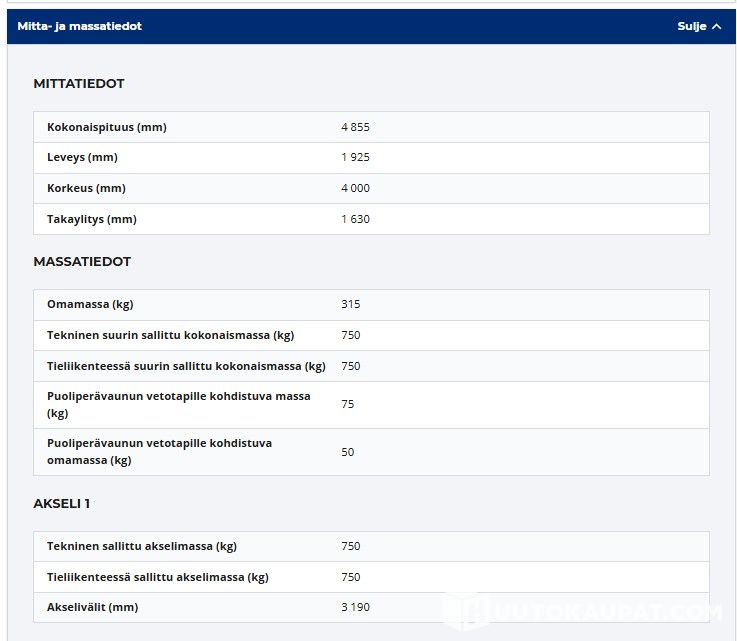Select the Takaylitys (mm) row label

[x=91, y=220]
